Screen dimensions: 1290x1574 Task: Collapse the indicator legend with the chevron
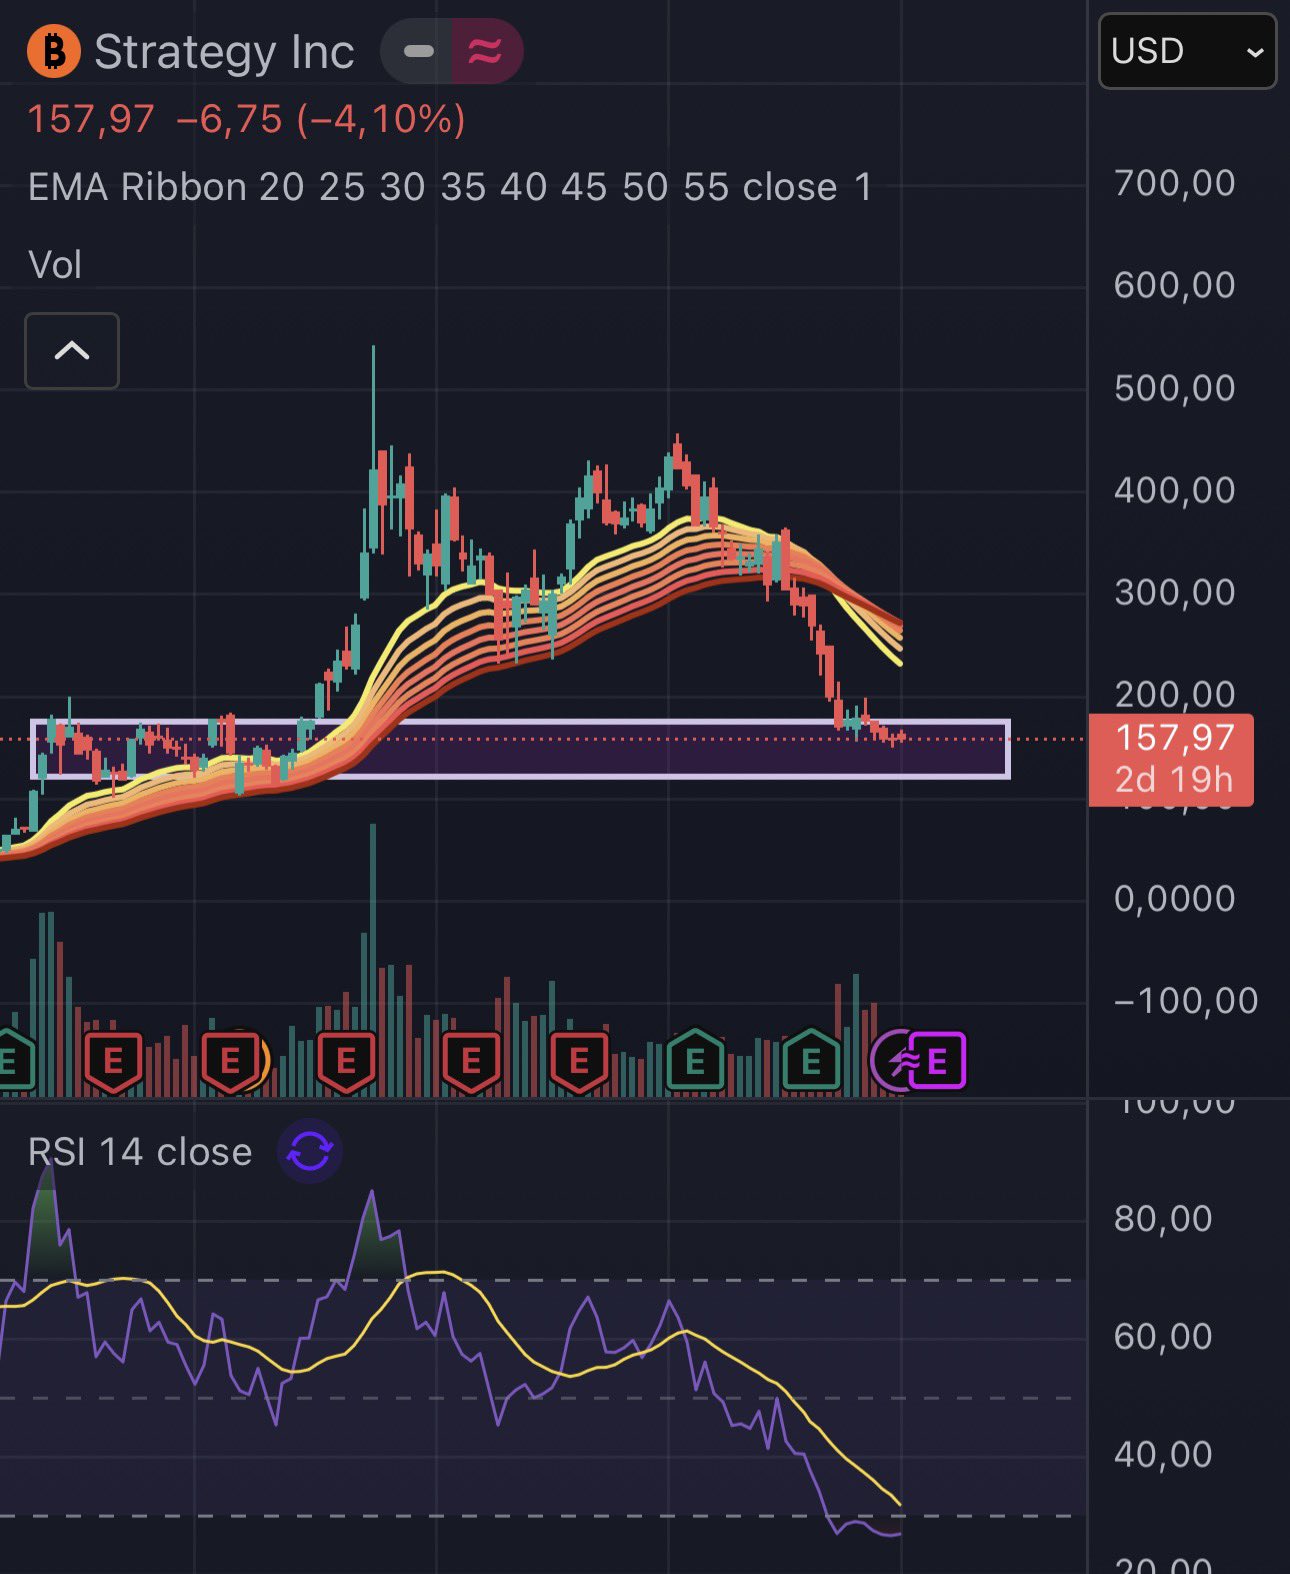click(x=72, y=351)
